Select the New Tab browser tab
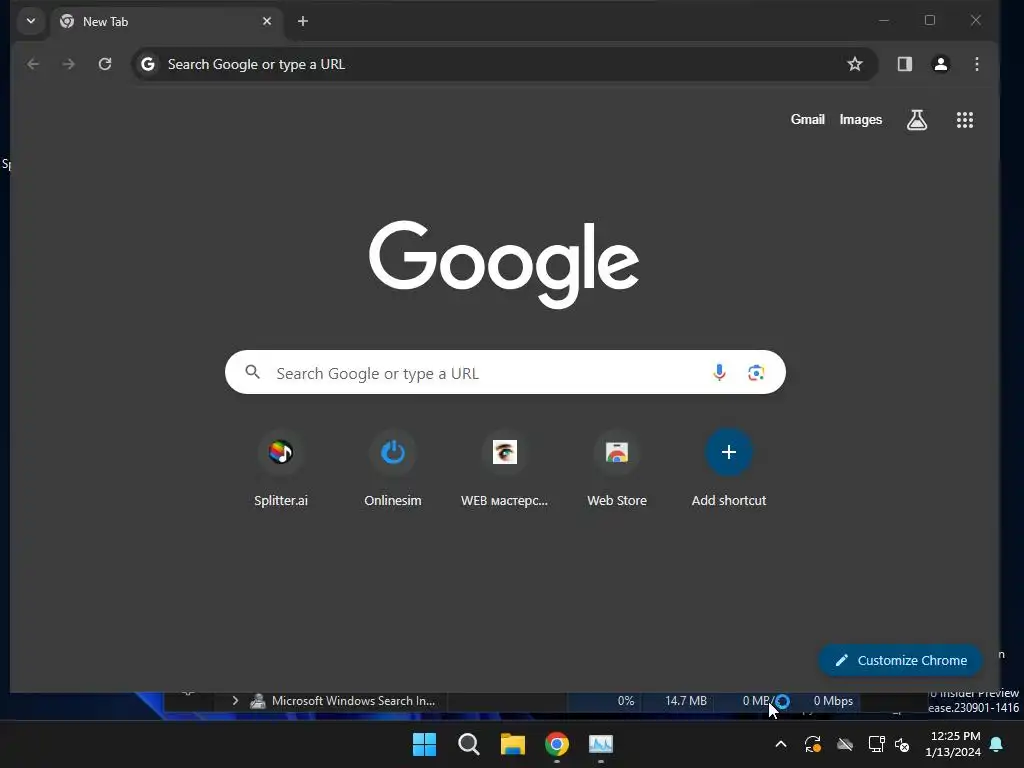Image resolution: width=1024 pixels, height=768 pixels. (167, 22)
